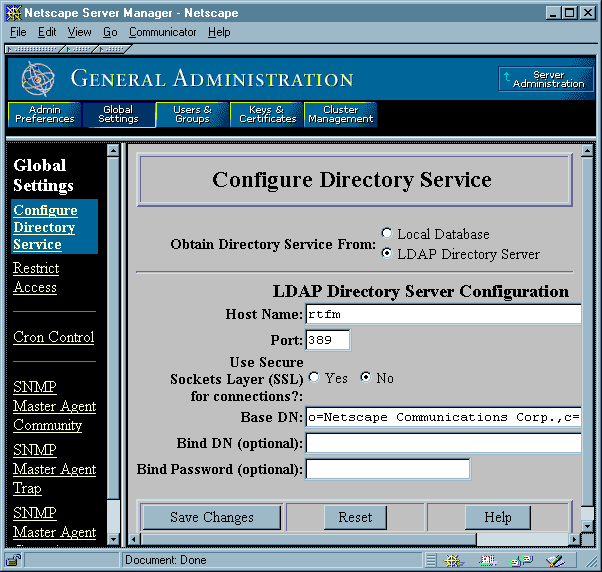
Task: Click 'Obtain Directory Service From:' label
Action: click(273, 244)
